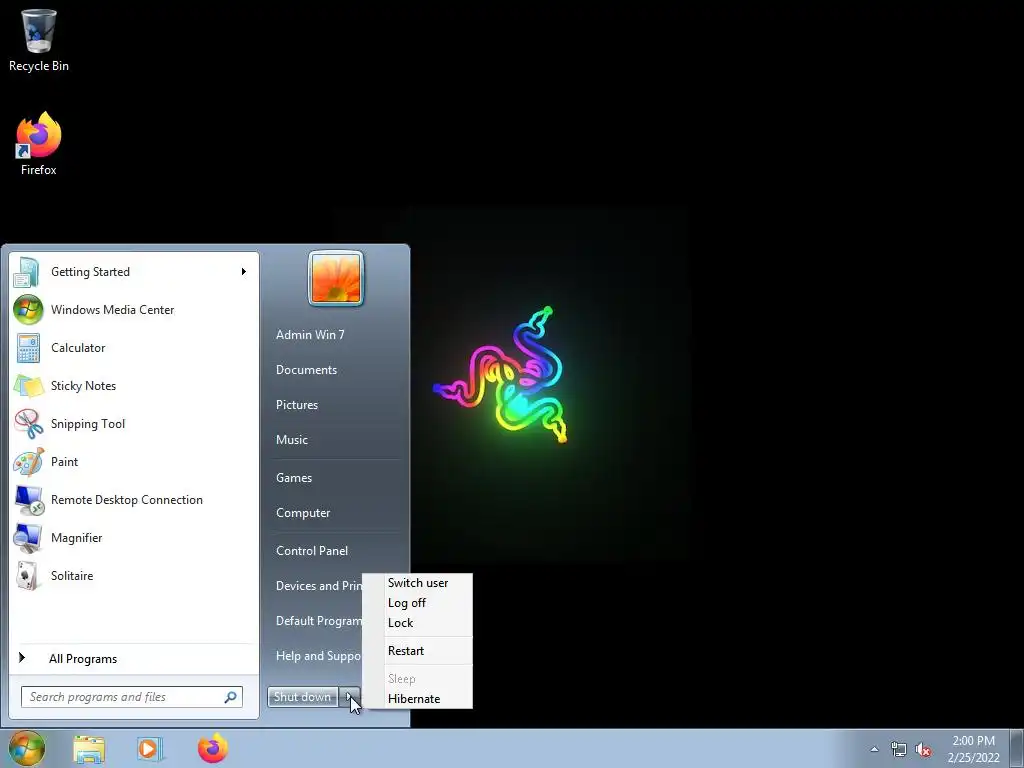Image resolution: width=1024 pixels, height=768 pixels.
Task: Open Help and Support
Action: [318, 656]
